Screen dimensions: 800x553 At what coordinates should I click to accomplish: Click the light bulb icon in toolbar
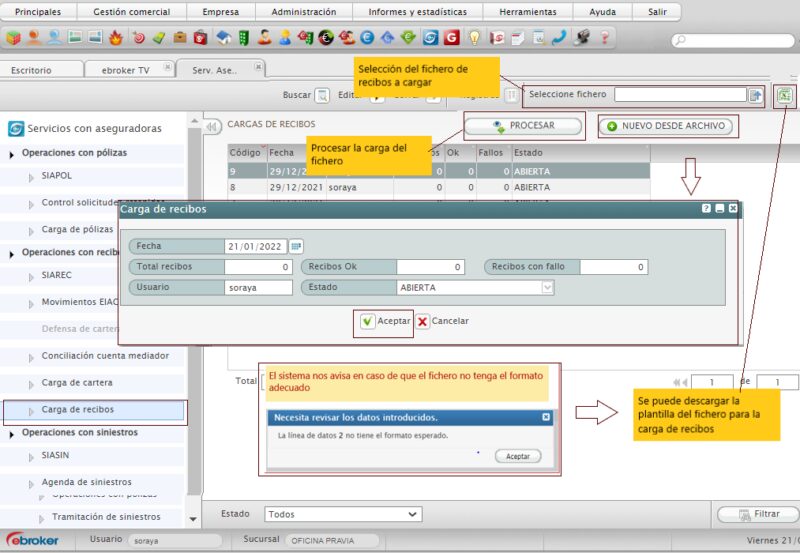(474, 38)
